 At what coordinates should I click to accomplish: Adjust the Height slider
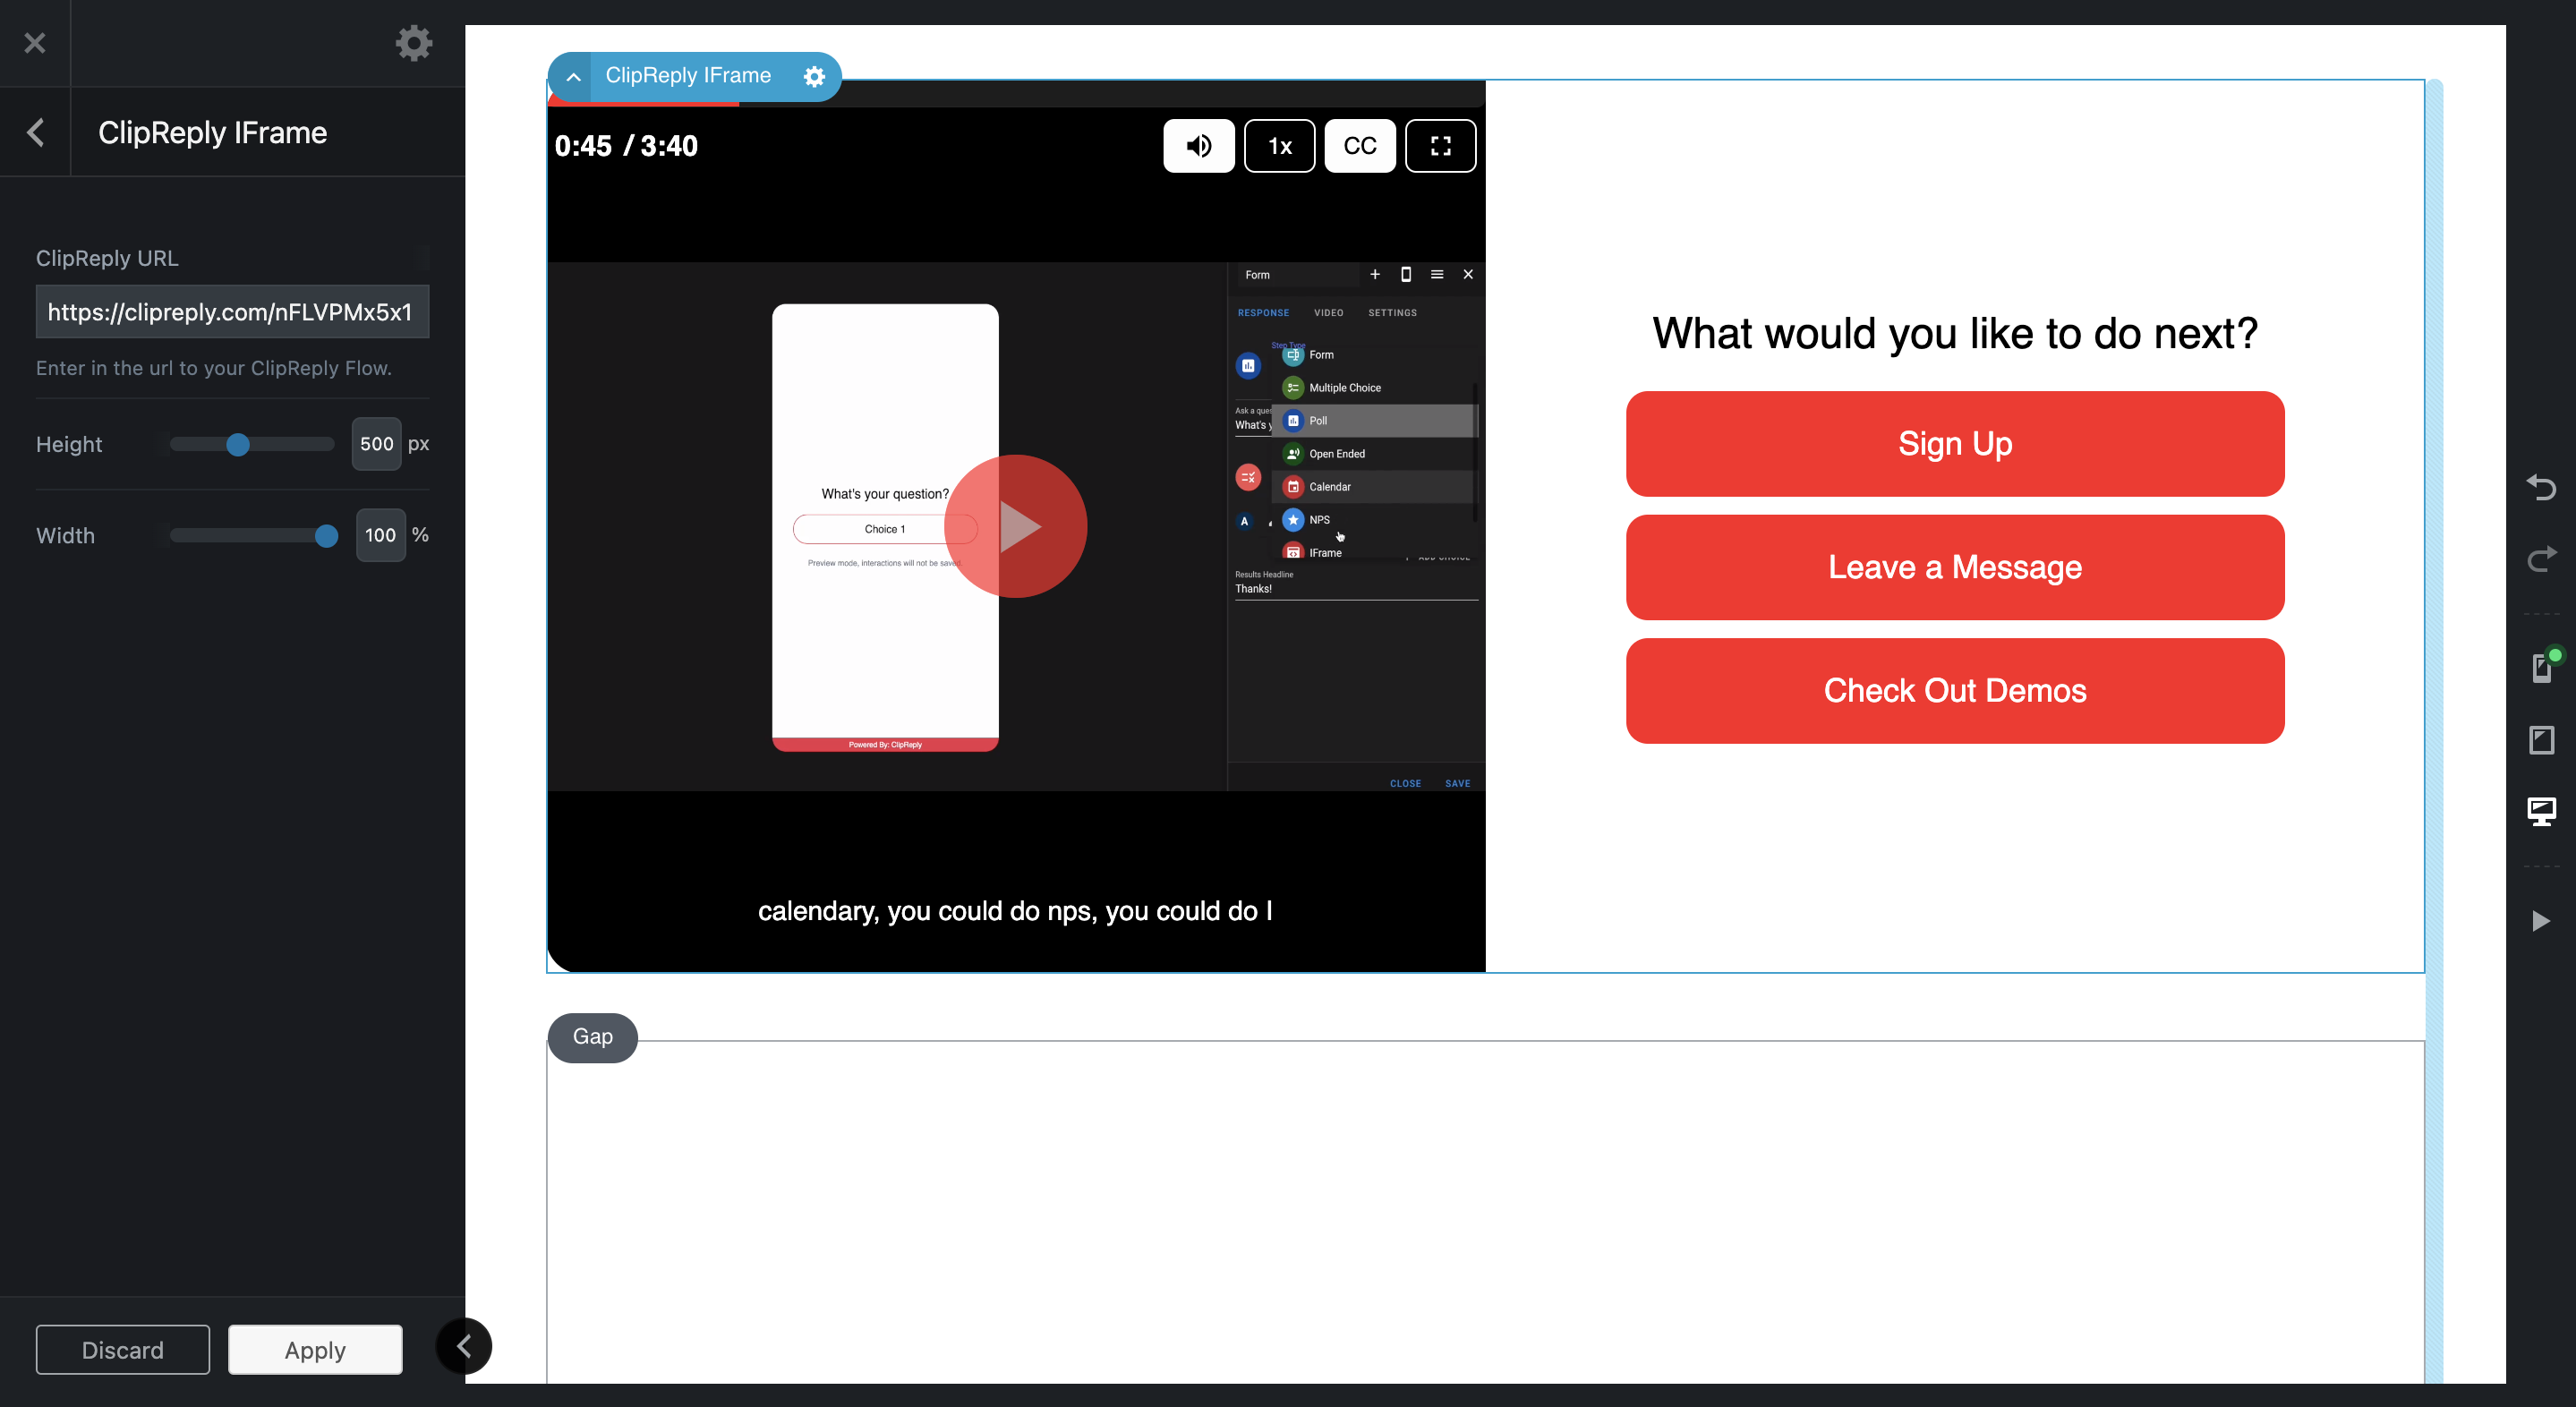click(237, 444)
